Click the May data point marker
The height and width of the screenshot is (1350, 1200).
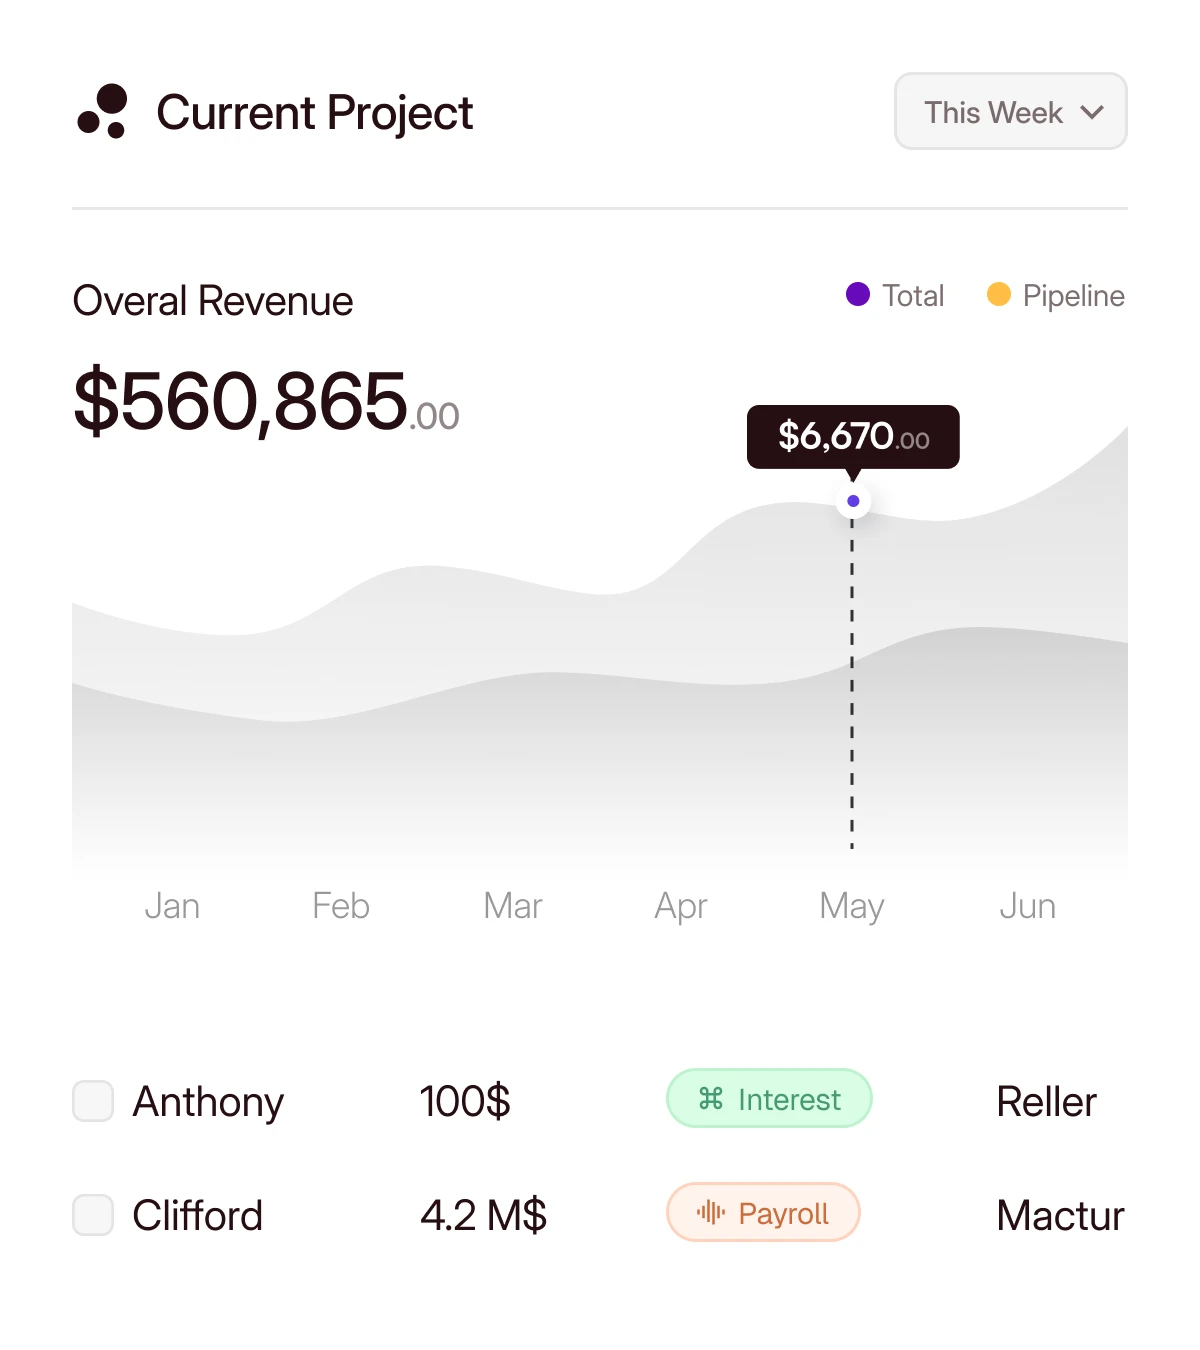tap(853, 501)
